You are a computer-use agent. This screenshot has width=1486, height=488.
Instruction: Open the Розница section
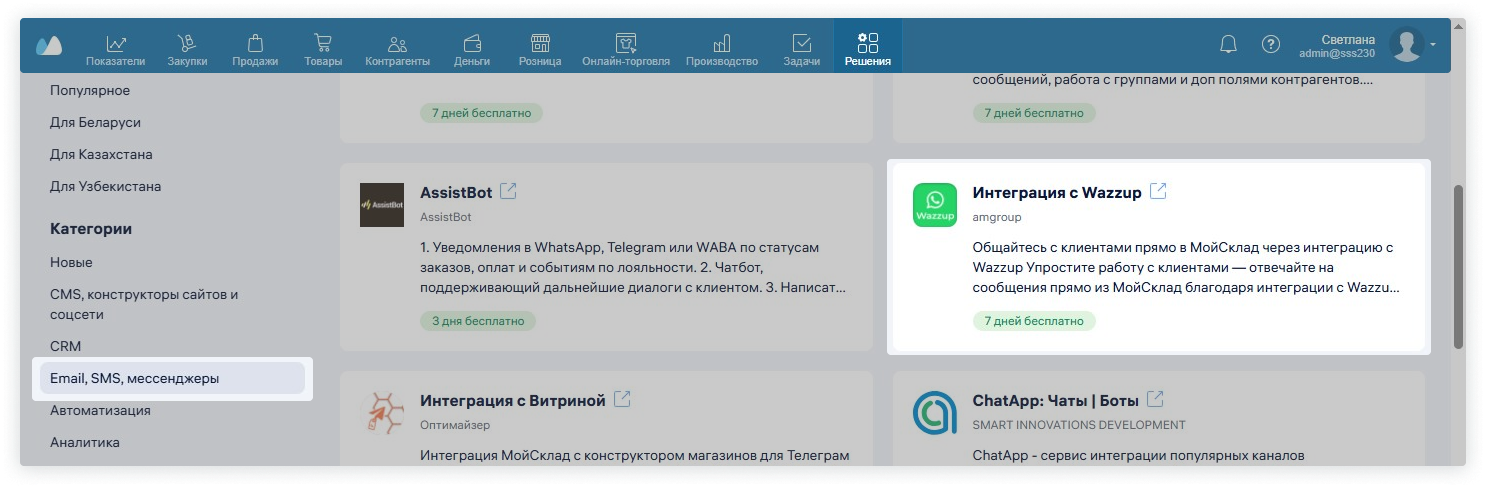click(540, 50)
